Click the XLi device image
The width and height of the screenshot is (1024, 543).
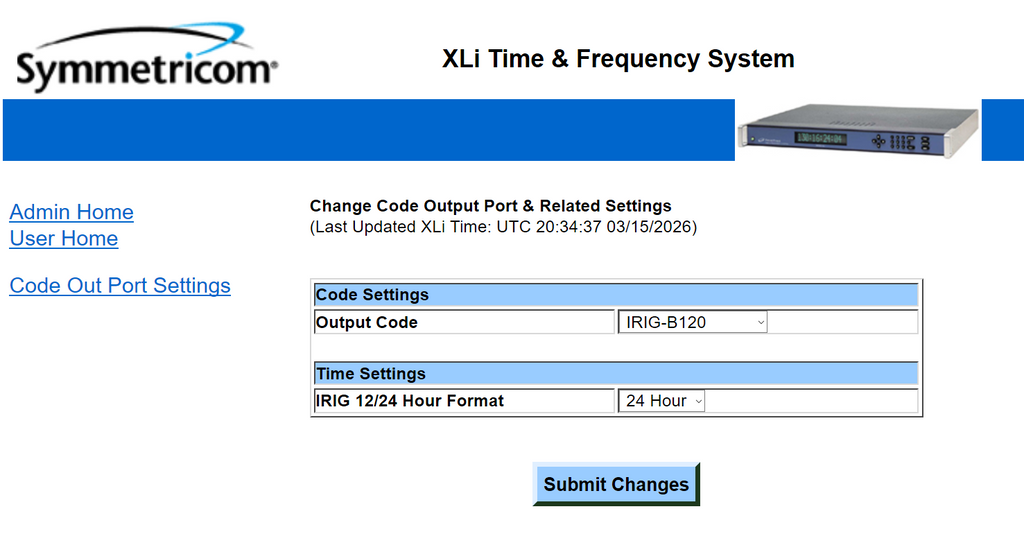(x=858, y=130)
